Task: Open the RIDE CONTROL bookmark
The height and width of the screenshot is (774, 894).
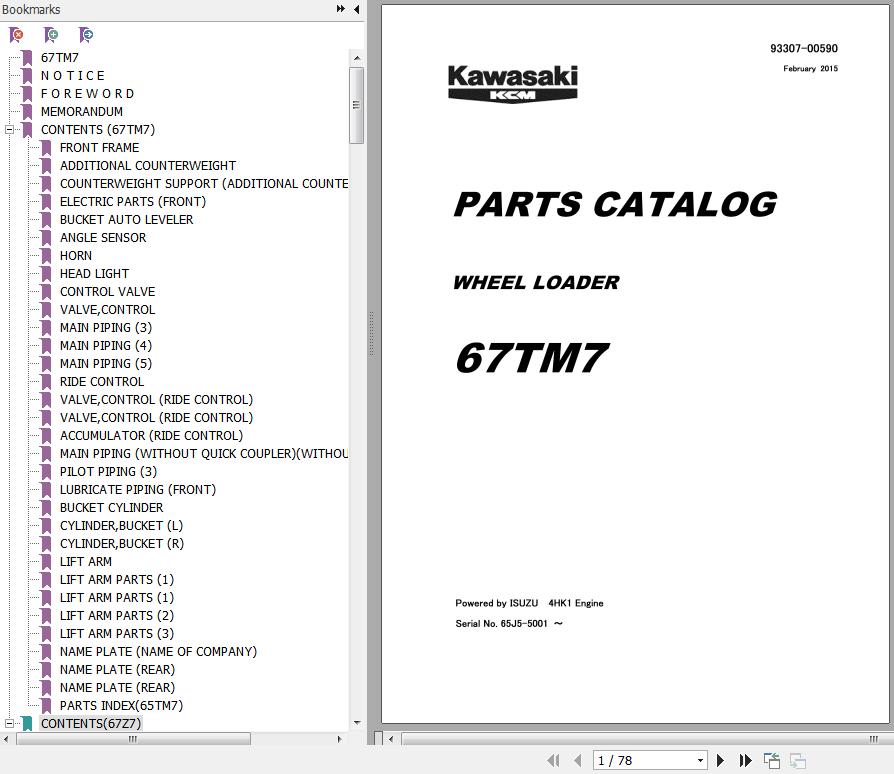Action: pyautogui.click(x=101, y=382)
